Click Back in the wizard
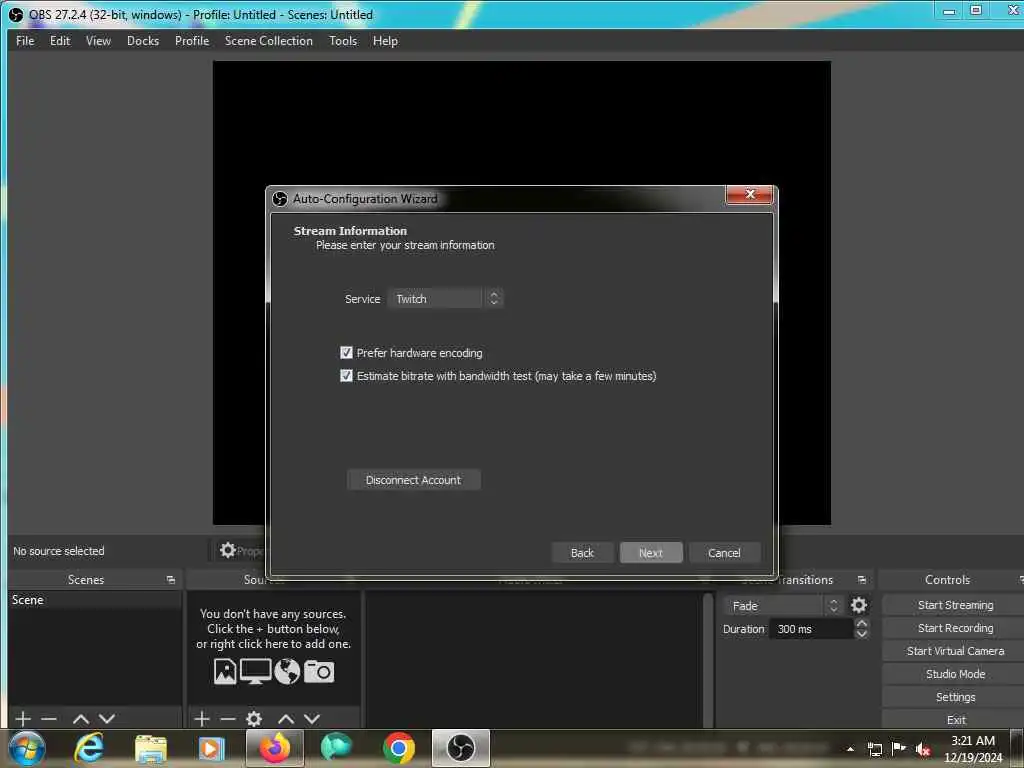 [582, 552]
